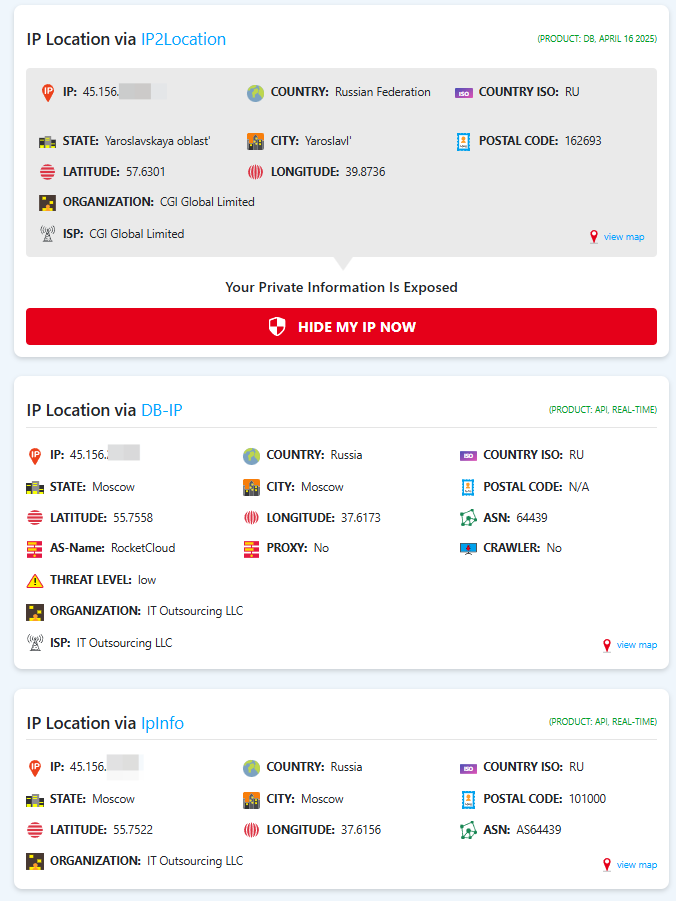Click the Threat Level warning triangle icon
Viewport: 676px width, 901px height.
[x=35, y=580]
